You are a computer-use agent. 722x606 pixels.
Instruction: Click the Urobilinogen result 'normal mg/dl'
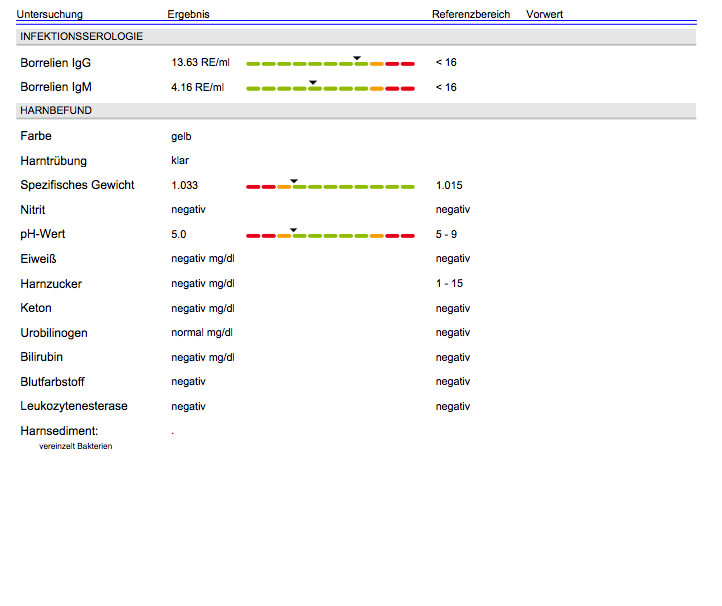(x=202, y=332)
